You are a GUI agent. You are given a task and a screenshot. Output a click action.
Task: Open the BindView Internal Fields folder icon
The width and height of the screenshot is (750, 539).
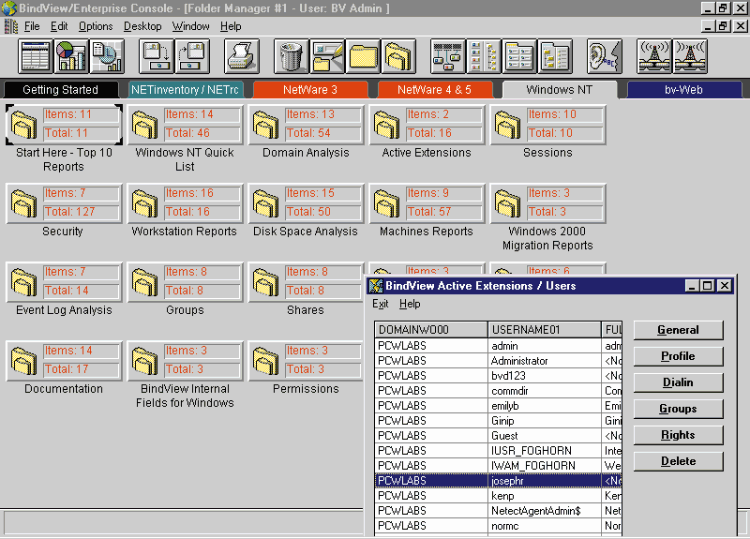[144, 361]
